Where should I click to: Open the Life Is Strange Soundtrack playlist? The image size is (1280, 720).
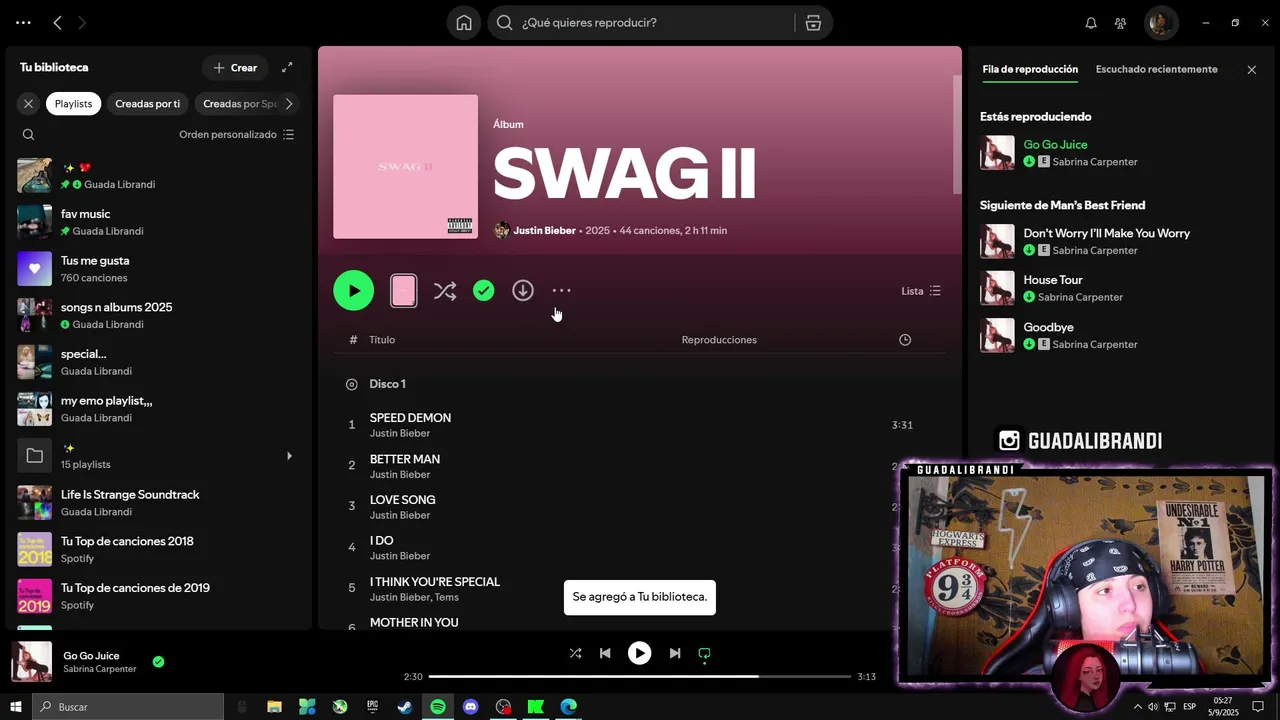click(156, 502)
